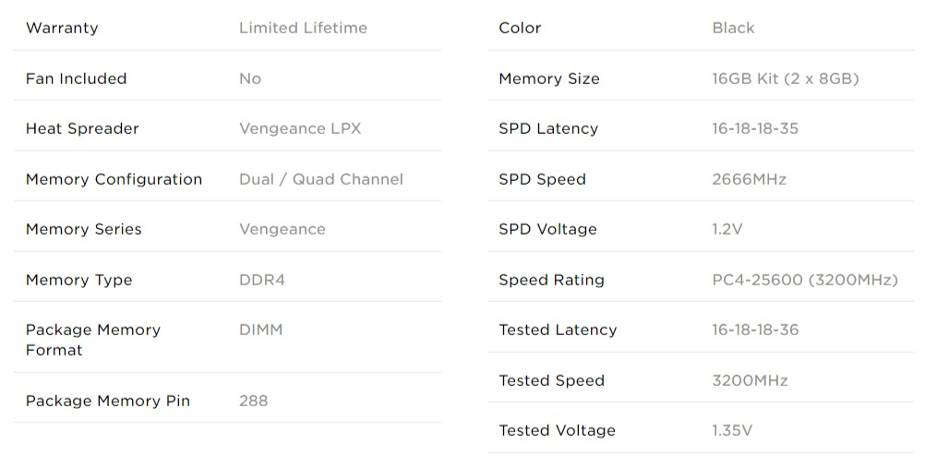The image size is (925, 469).
Task: Click the Package Memory Format label
Action: pos(93,340)
